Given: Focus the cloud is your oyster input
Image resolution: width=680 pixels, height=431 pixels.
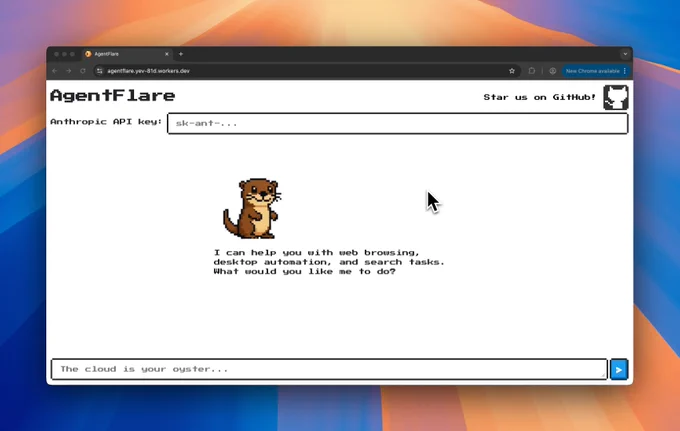Looking at the screenshot, I should (329, 369).
